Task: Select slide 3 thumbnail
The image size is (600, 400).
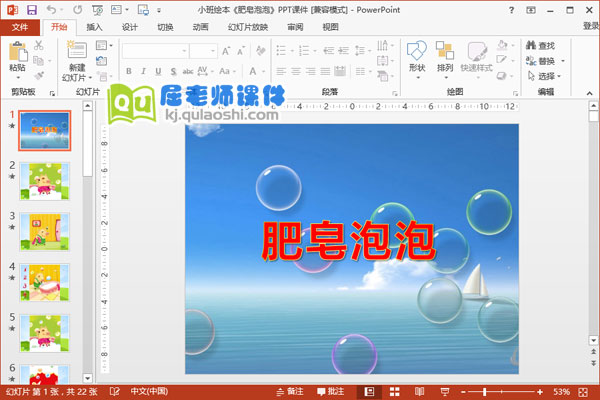Action: coord(45,232)
